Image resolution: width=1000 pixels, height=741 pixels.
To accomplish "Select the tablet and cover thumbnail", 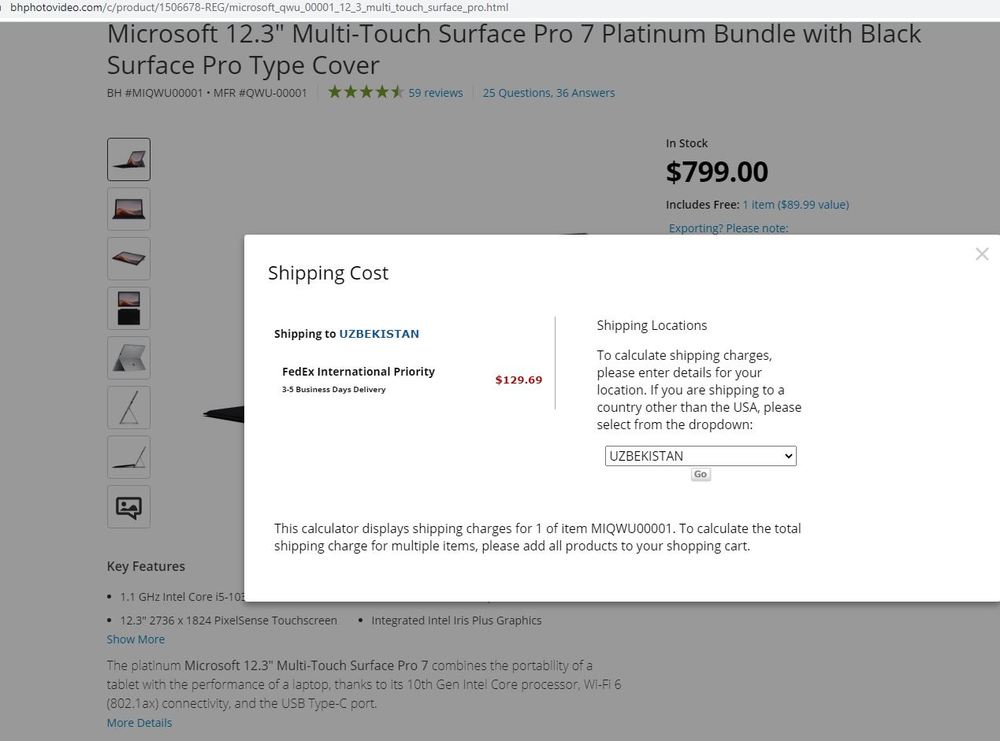I will [128, 308].
